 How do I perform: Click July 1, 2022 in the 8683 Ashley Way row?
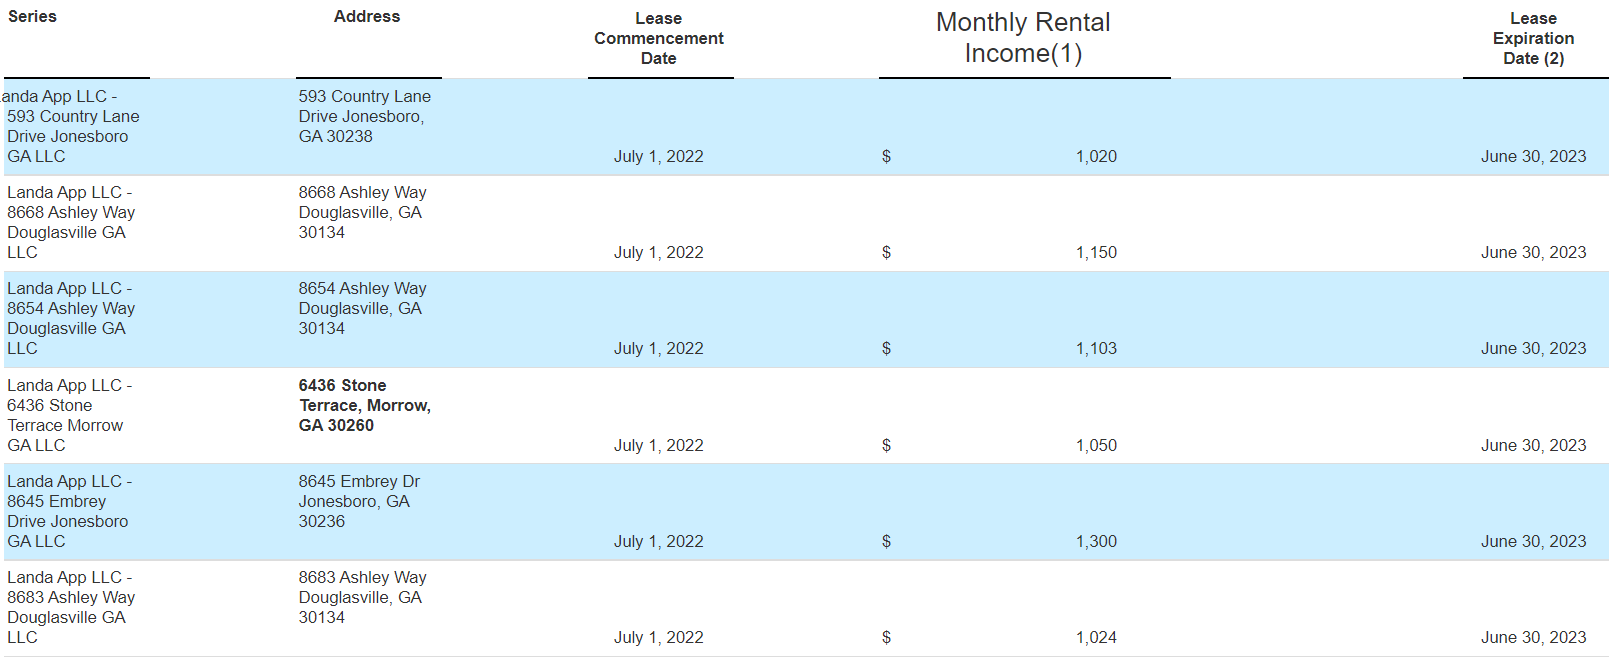point(659,637)
